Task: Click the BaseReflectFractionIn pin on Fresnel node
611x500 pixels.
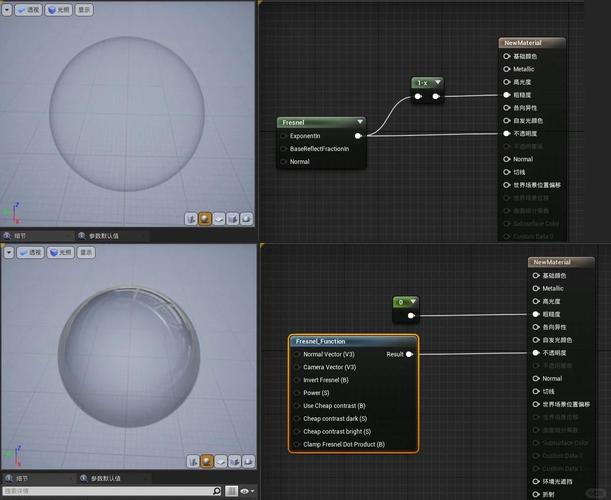Action: coord(284,149)
